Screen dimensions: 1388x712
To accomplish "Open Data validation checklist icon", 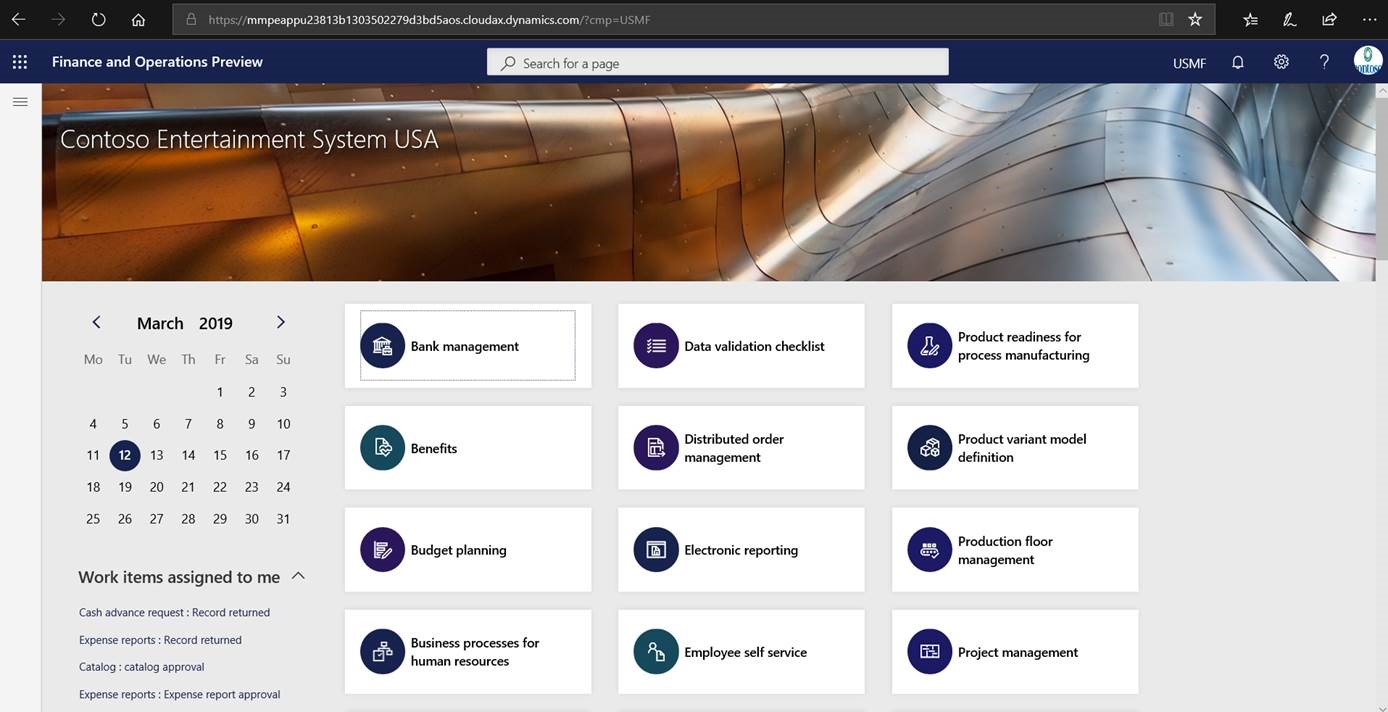I will click(x=656, y=346).
